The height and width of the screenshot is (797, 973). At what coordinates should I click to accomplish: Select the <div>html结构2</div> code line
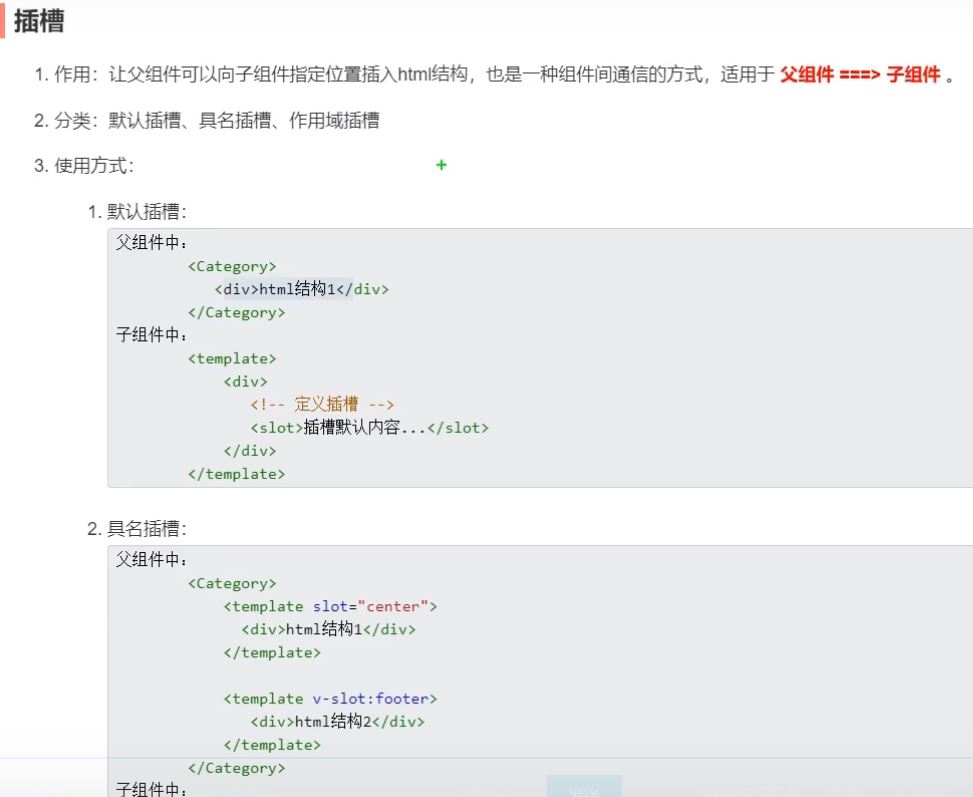click(338, 722)
